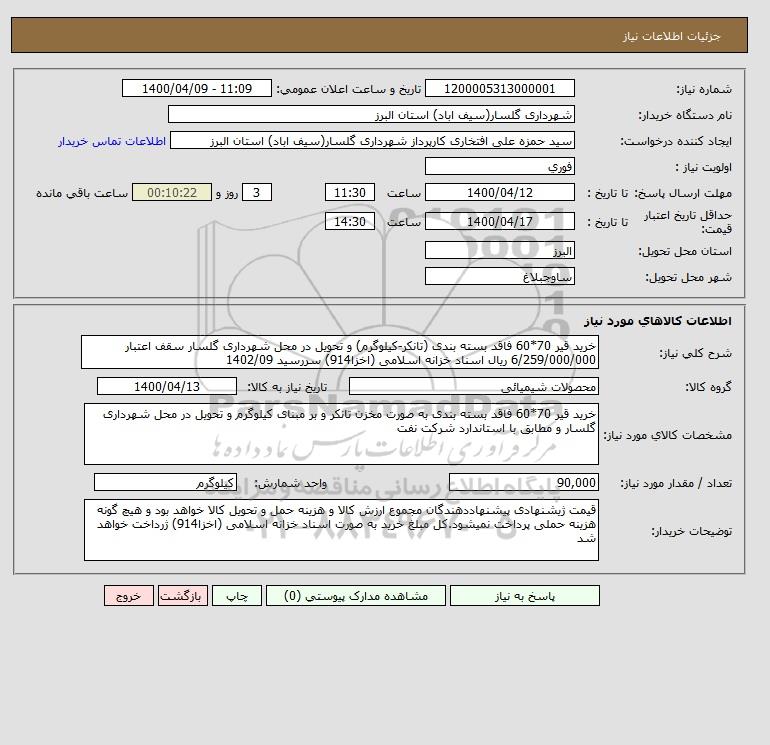Click the ساعت باقی مانده label
This screenshot has height=745, width=770.
pos(82,193)
